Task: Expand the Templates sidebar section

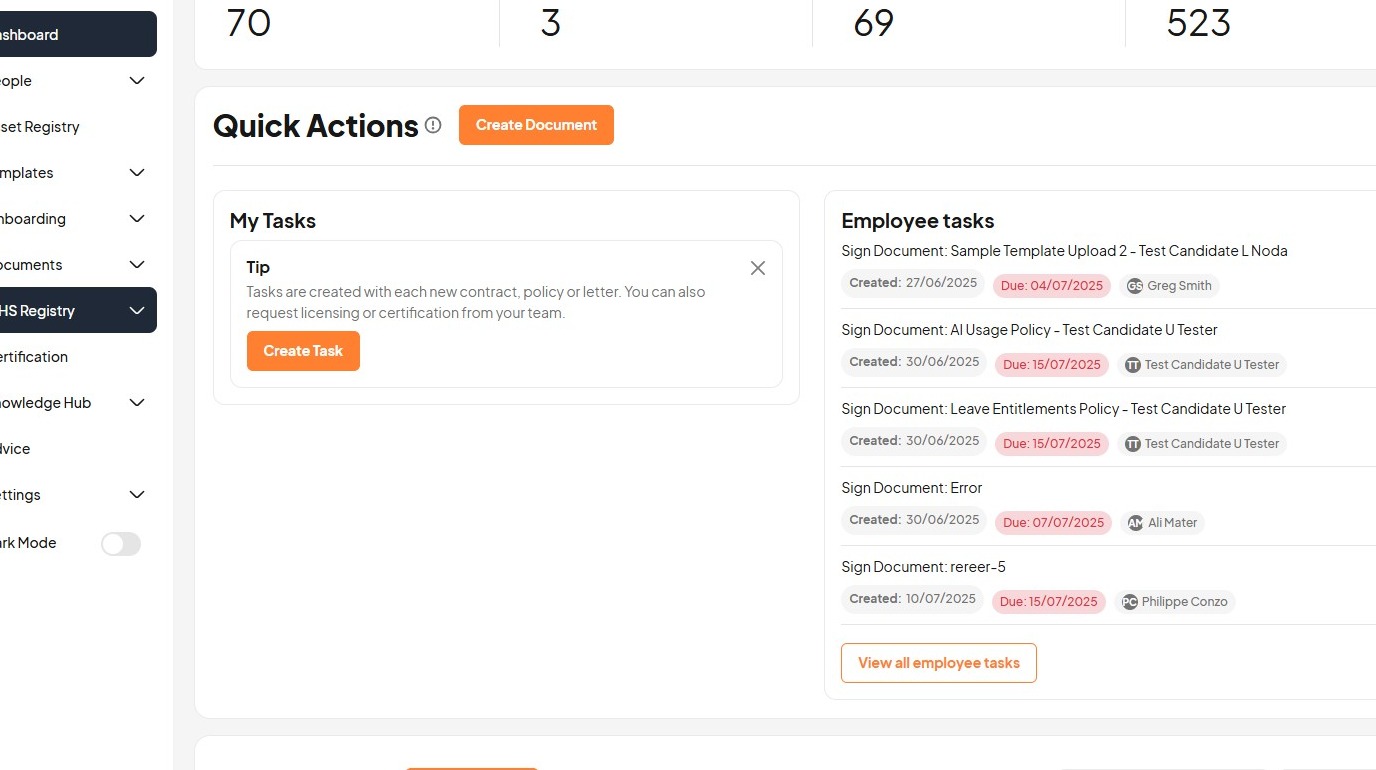Action: point(137,173)
